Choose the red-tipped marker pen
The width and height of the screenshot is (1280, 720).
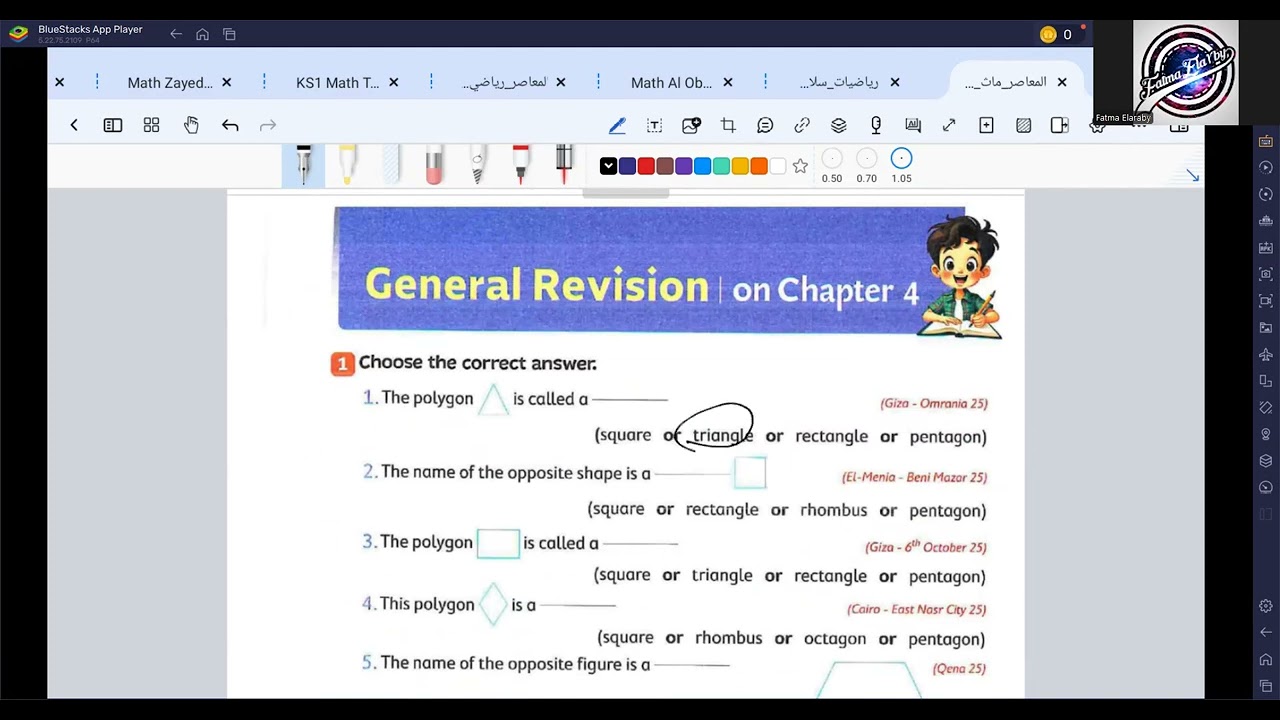[520, 164]
